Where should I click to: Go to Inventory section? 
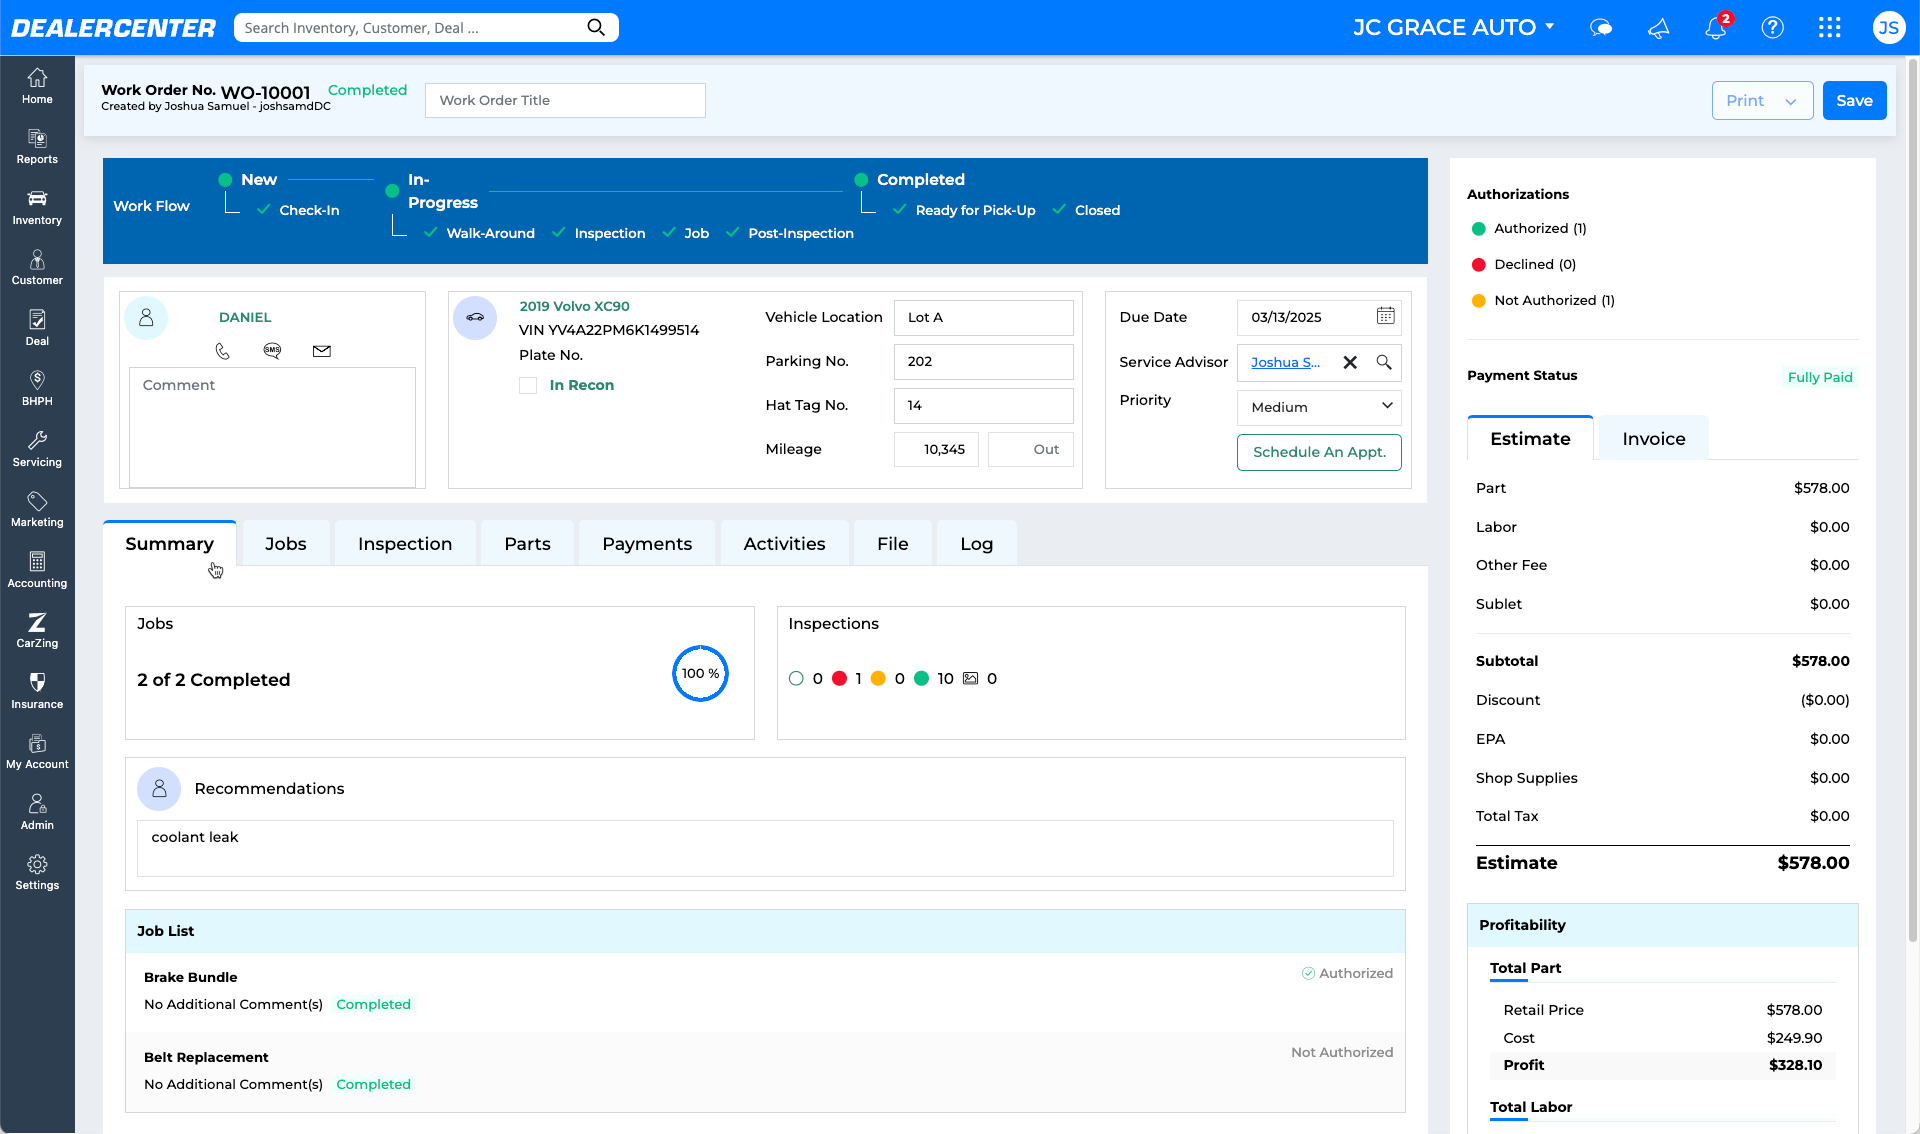[x=37, y=207]
